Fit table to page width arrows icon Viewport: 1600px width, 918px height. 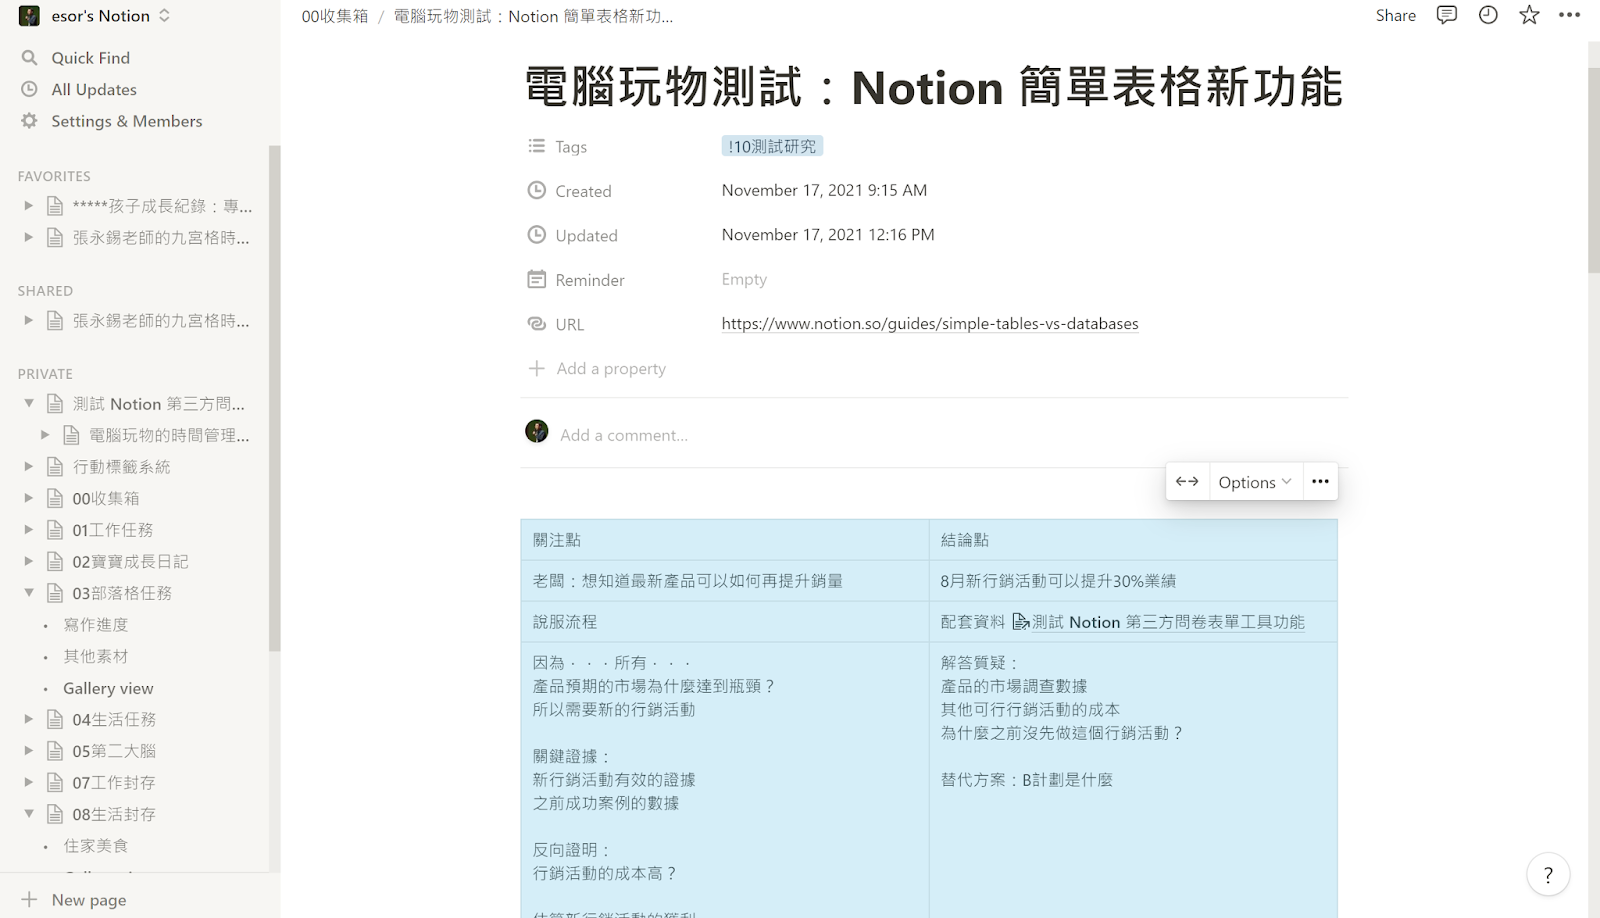(x=1187, y=482)
